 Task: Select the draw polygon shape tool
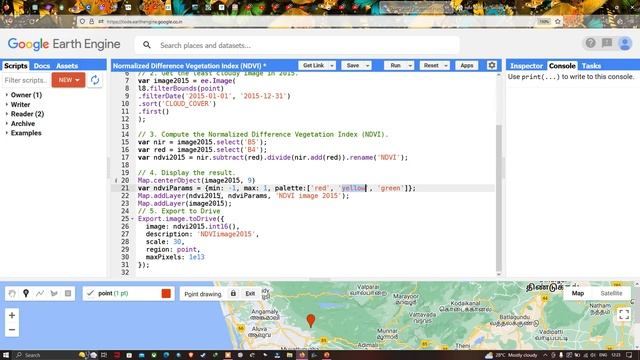[x=53, y=293]
